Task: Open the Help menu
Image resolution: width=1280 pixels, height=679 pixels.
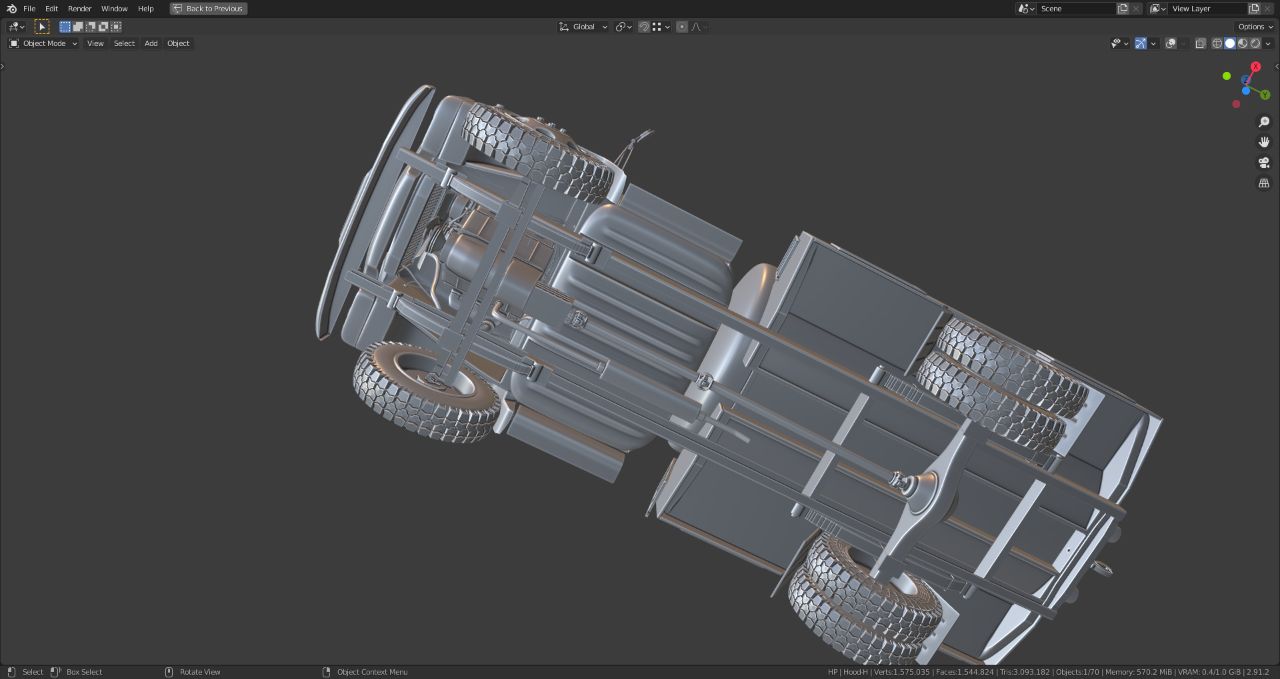Action: [146, 8]
